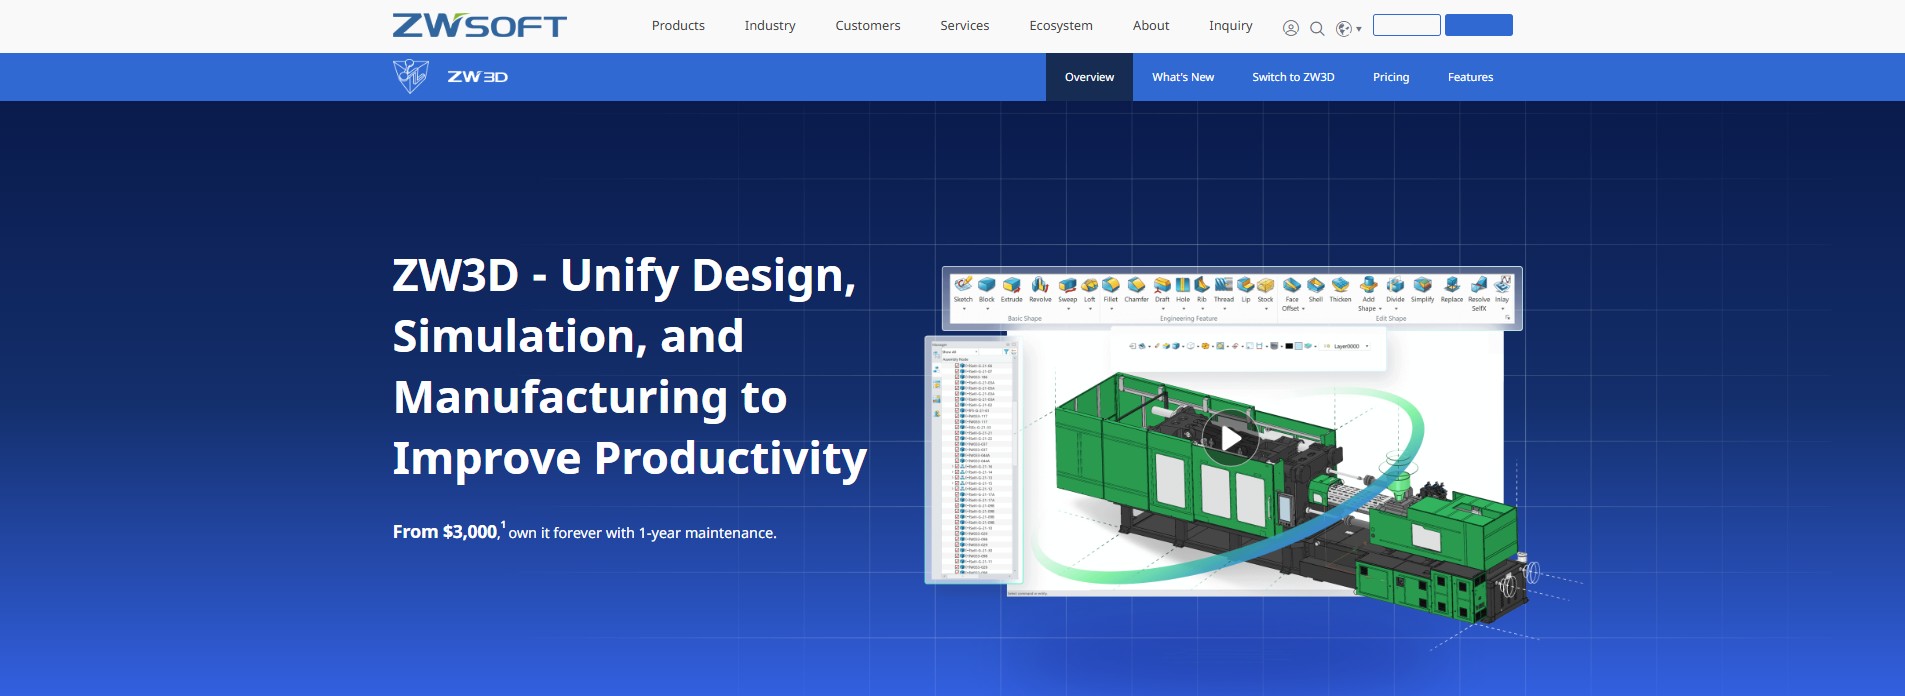Expand the dropdown arrow under Draft
1905x696 pixels.
[1163, 309]
